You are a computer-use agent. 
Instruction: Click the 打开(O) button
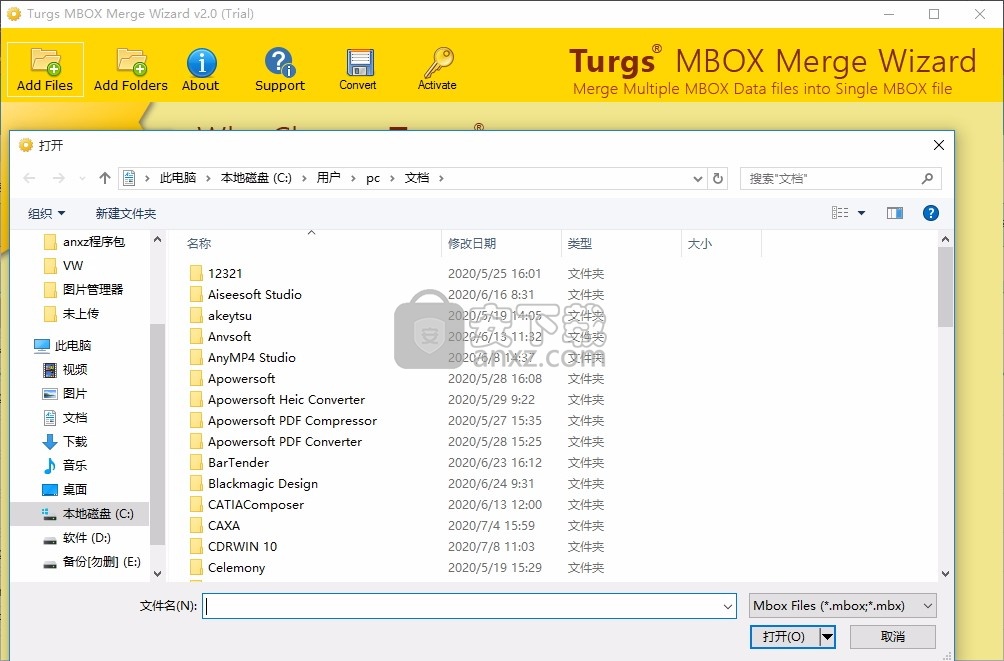pyautogui.click(x=784, y=637)
